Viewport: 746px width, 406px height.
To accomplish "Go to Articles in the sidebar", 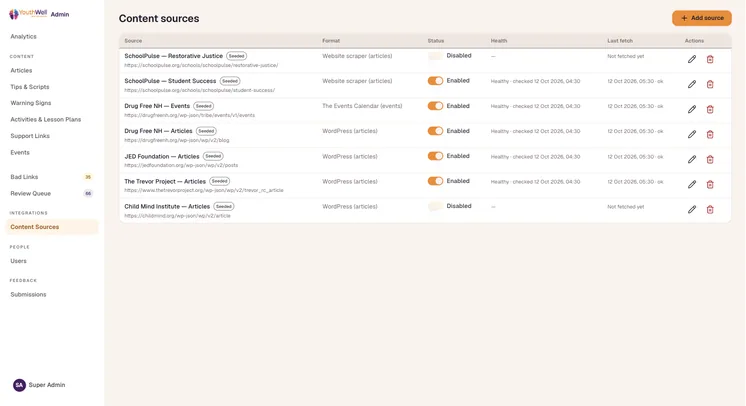I will pos(21,70).
